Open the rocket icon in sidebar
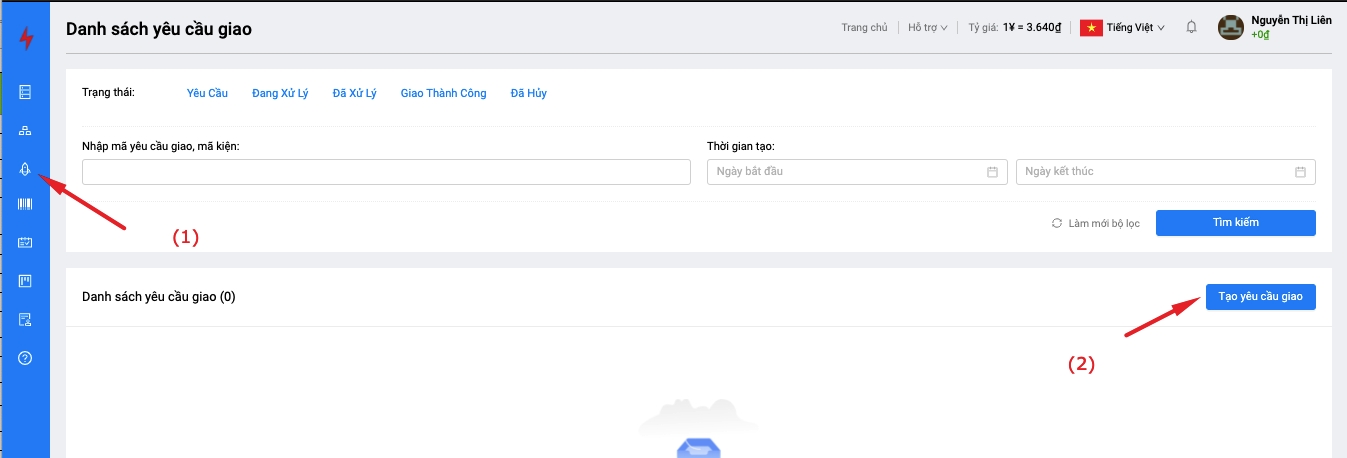 pos(26,169)
